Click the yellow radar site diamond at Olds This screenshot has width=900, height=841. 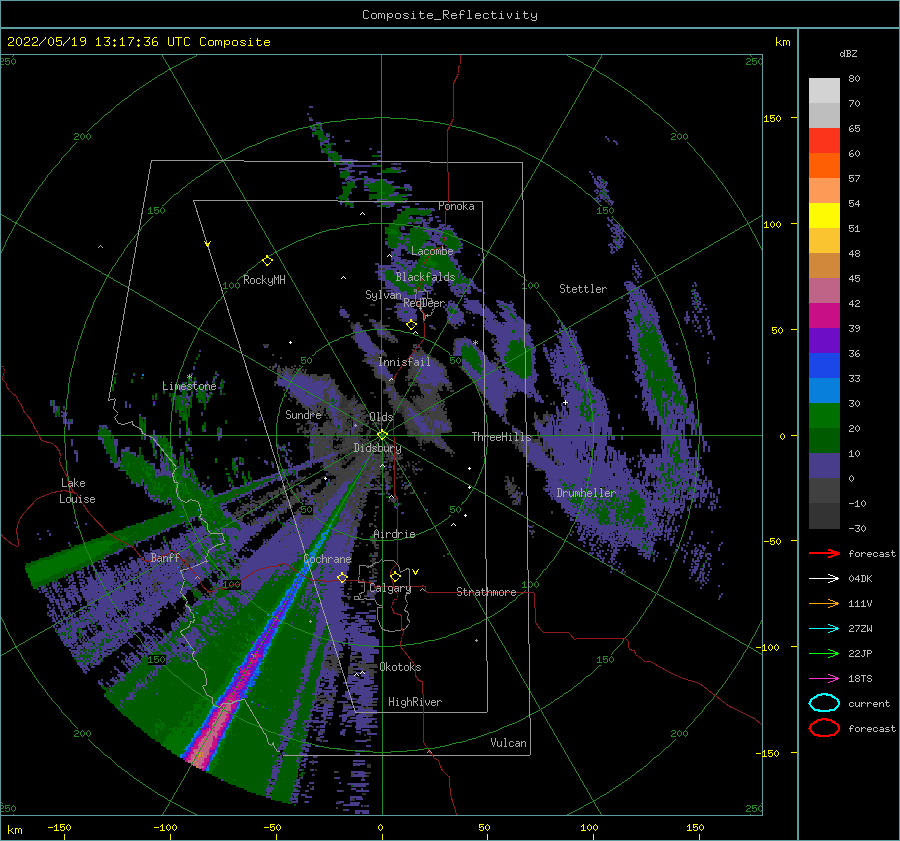382,435
